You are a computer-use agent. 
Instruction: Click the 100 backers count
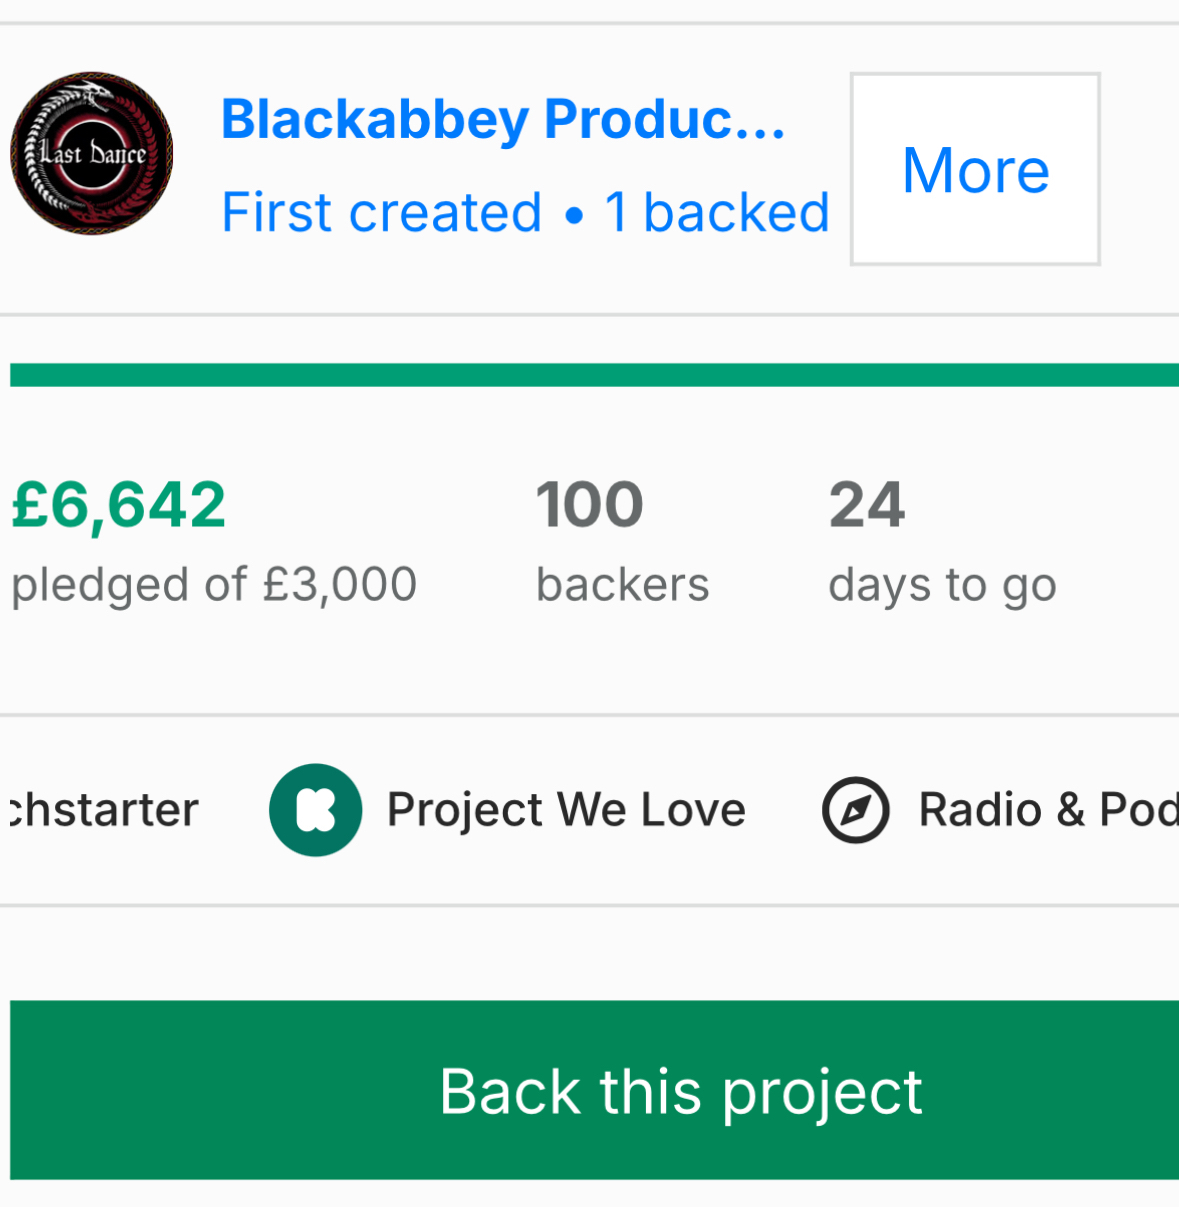pos(589,504)
